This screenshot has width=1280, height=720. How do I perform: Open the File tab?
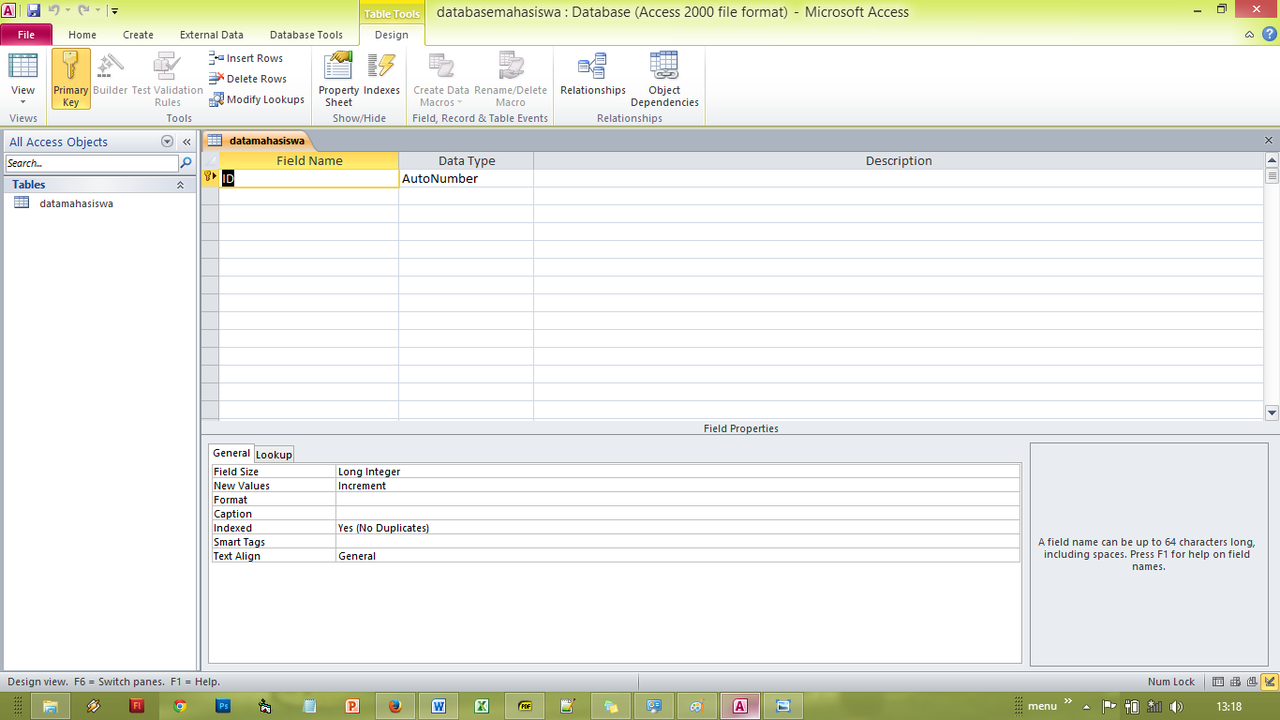click(x=26, y=35)
